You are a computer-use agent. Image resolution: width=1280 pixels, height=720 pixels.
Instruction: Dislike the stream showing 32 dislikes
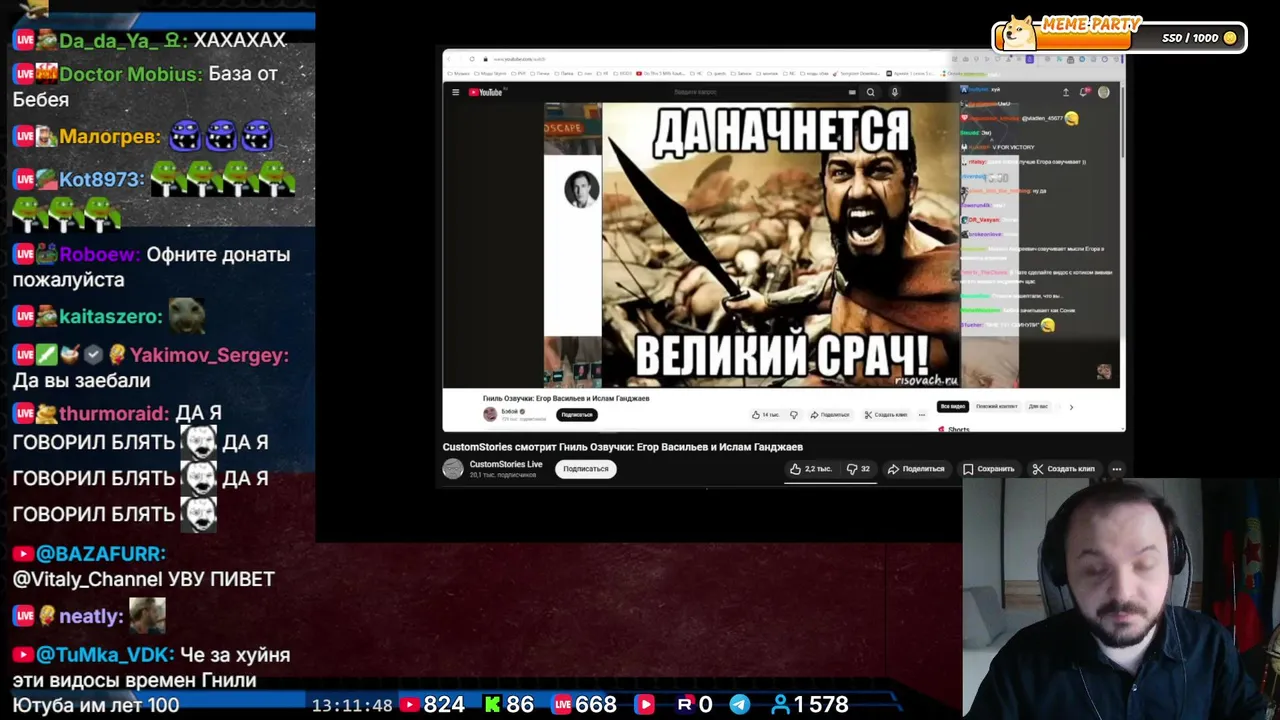click(x=858, y=469)
